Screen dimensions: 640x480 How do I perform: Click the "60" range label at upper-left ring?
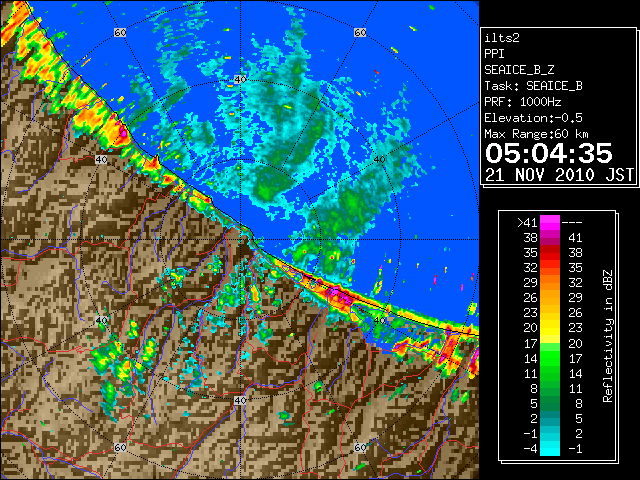120,32
